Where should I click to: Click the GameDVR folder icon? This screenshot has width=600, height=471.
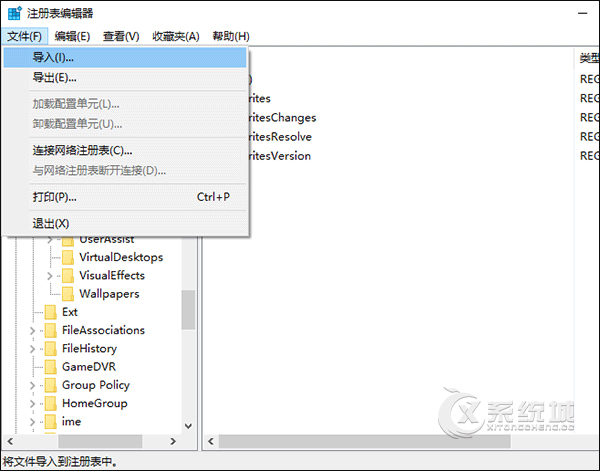tap(51, 367)
